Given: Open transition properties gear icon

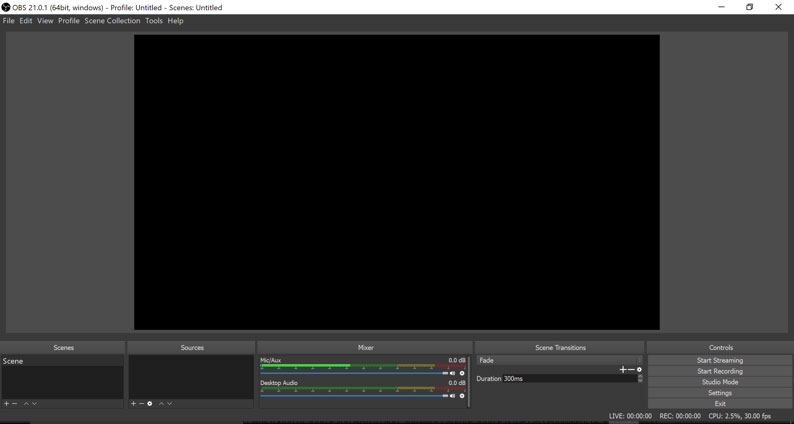Looking at the screenshot, I should [x=640, y=370].
